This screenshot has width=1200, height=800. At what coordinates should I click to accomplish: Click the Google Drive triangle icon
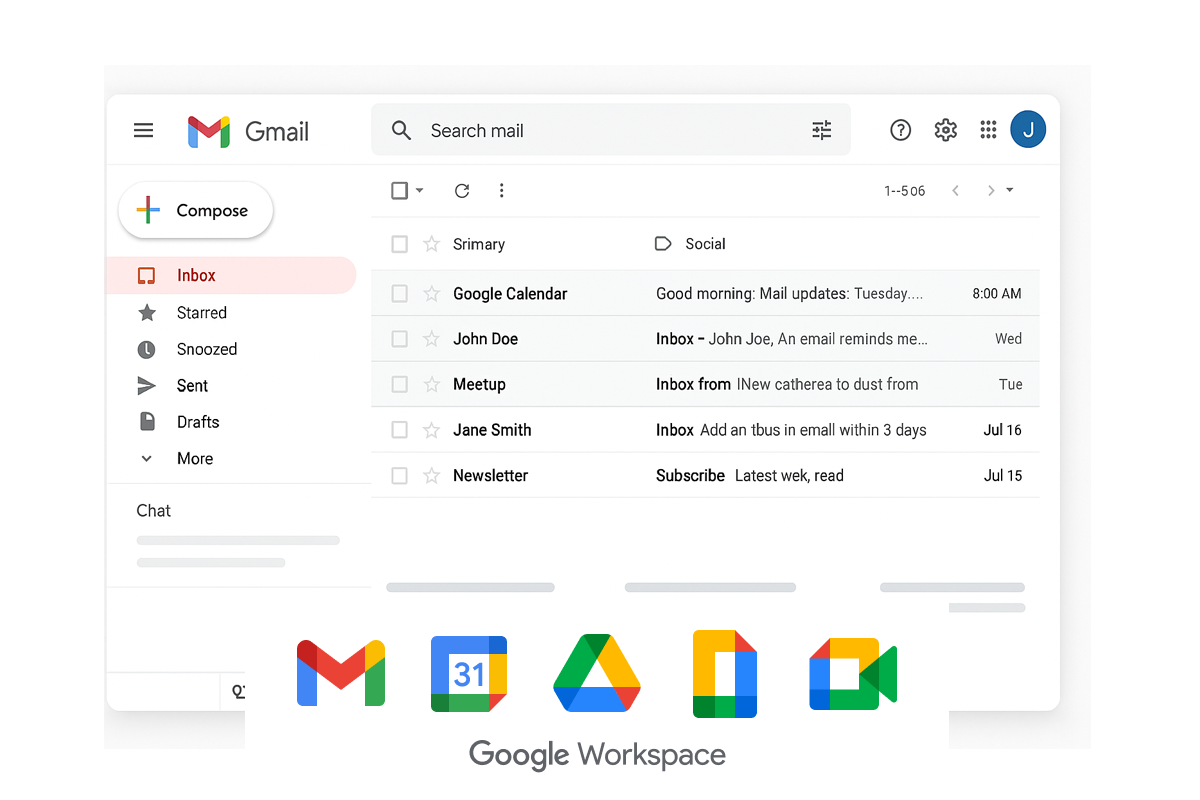pyautogui.click(x=597, y=673)
